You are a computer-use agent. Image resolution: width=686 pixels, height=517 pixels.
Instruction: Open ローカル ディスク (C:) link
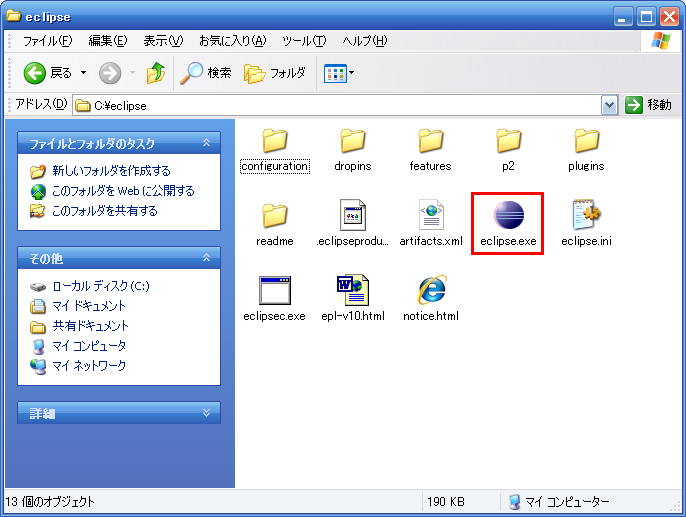pyautogui.click(x=101, y=286)
